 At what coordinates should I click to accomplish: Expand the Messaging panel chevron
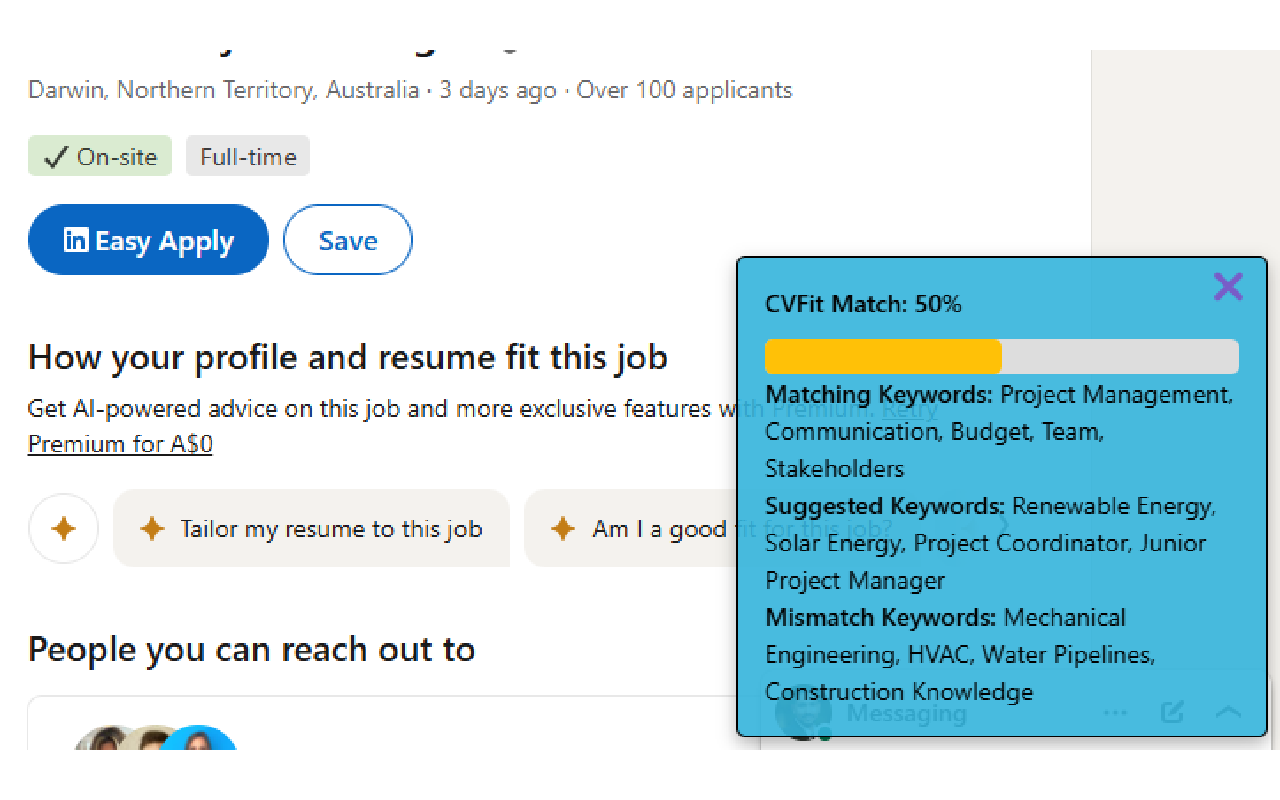tap(1228, 713)
